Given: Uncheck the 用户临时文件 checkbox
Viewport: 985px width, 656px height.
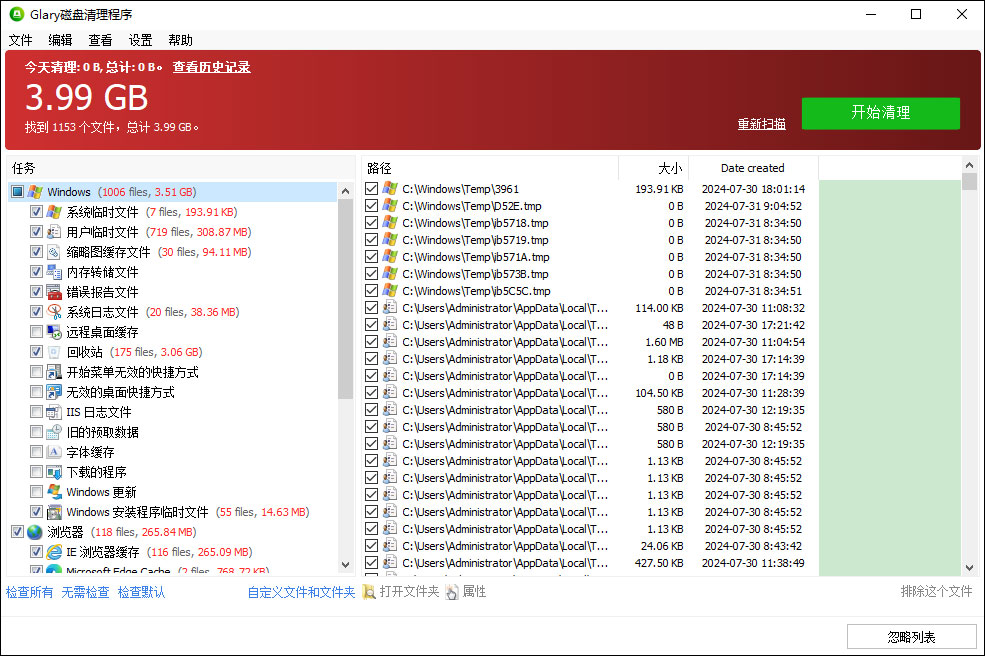Looking at the screenshot, I should [x=36, y=232].
